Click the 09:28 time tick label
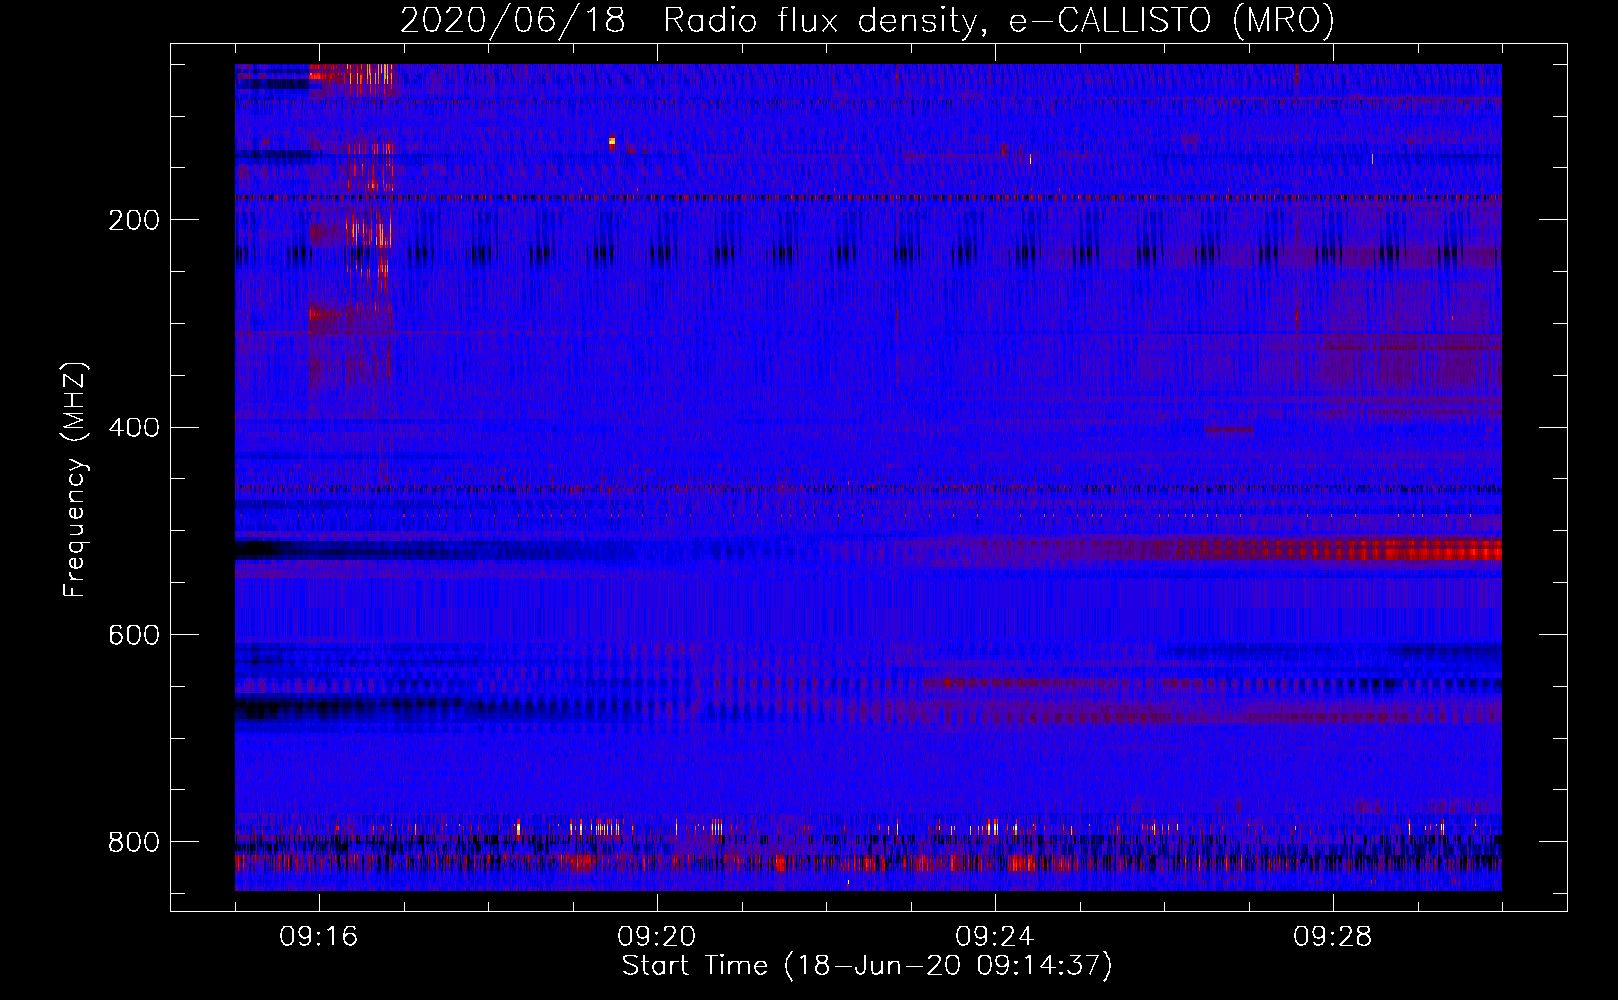Image resolution: width=1618 pixels, height=1000 pixels. point(1333,937)
